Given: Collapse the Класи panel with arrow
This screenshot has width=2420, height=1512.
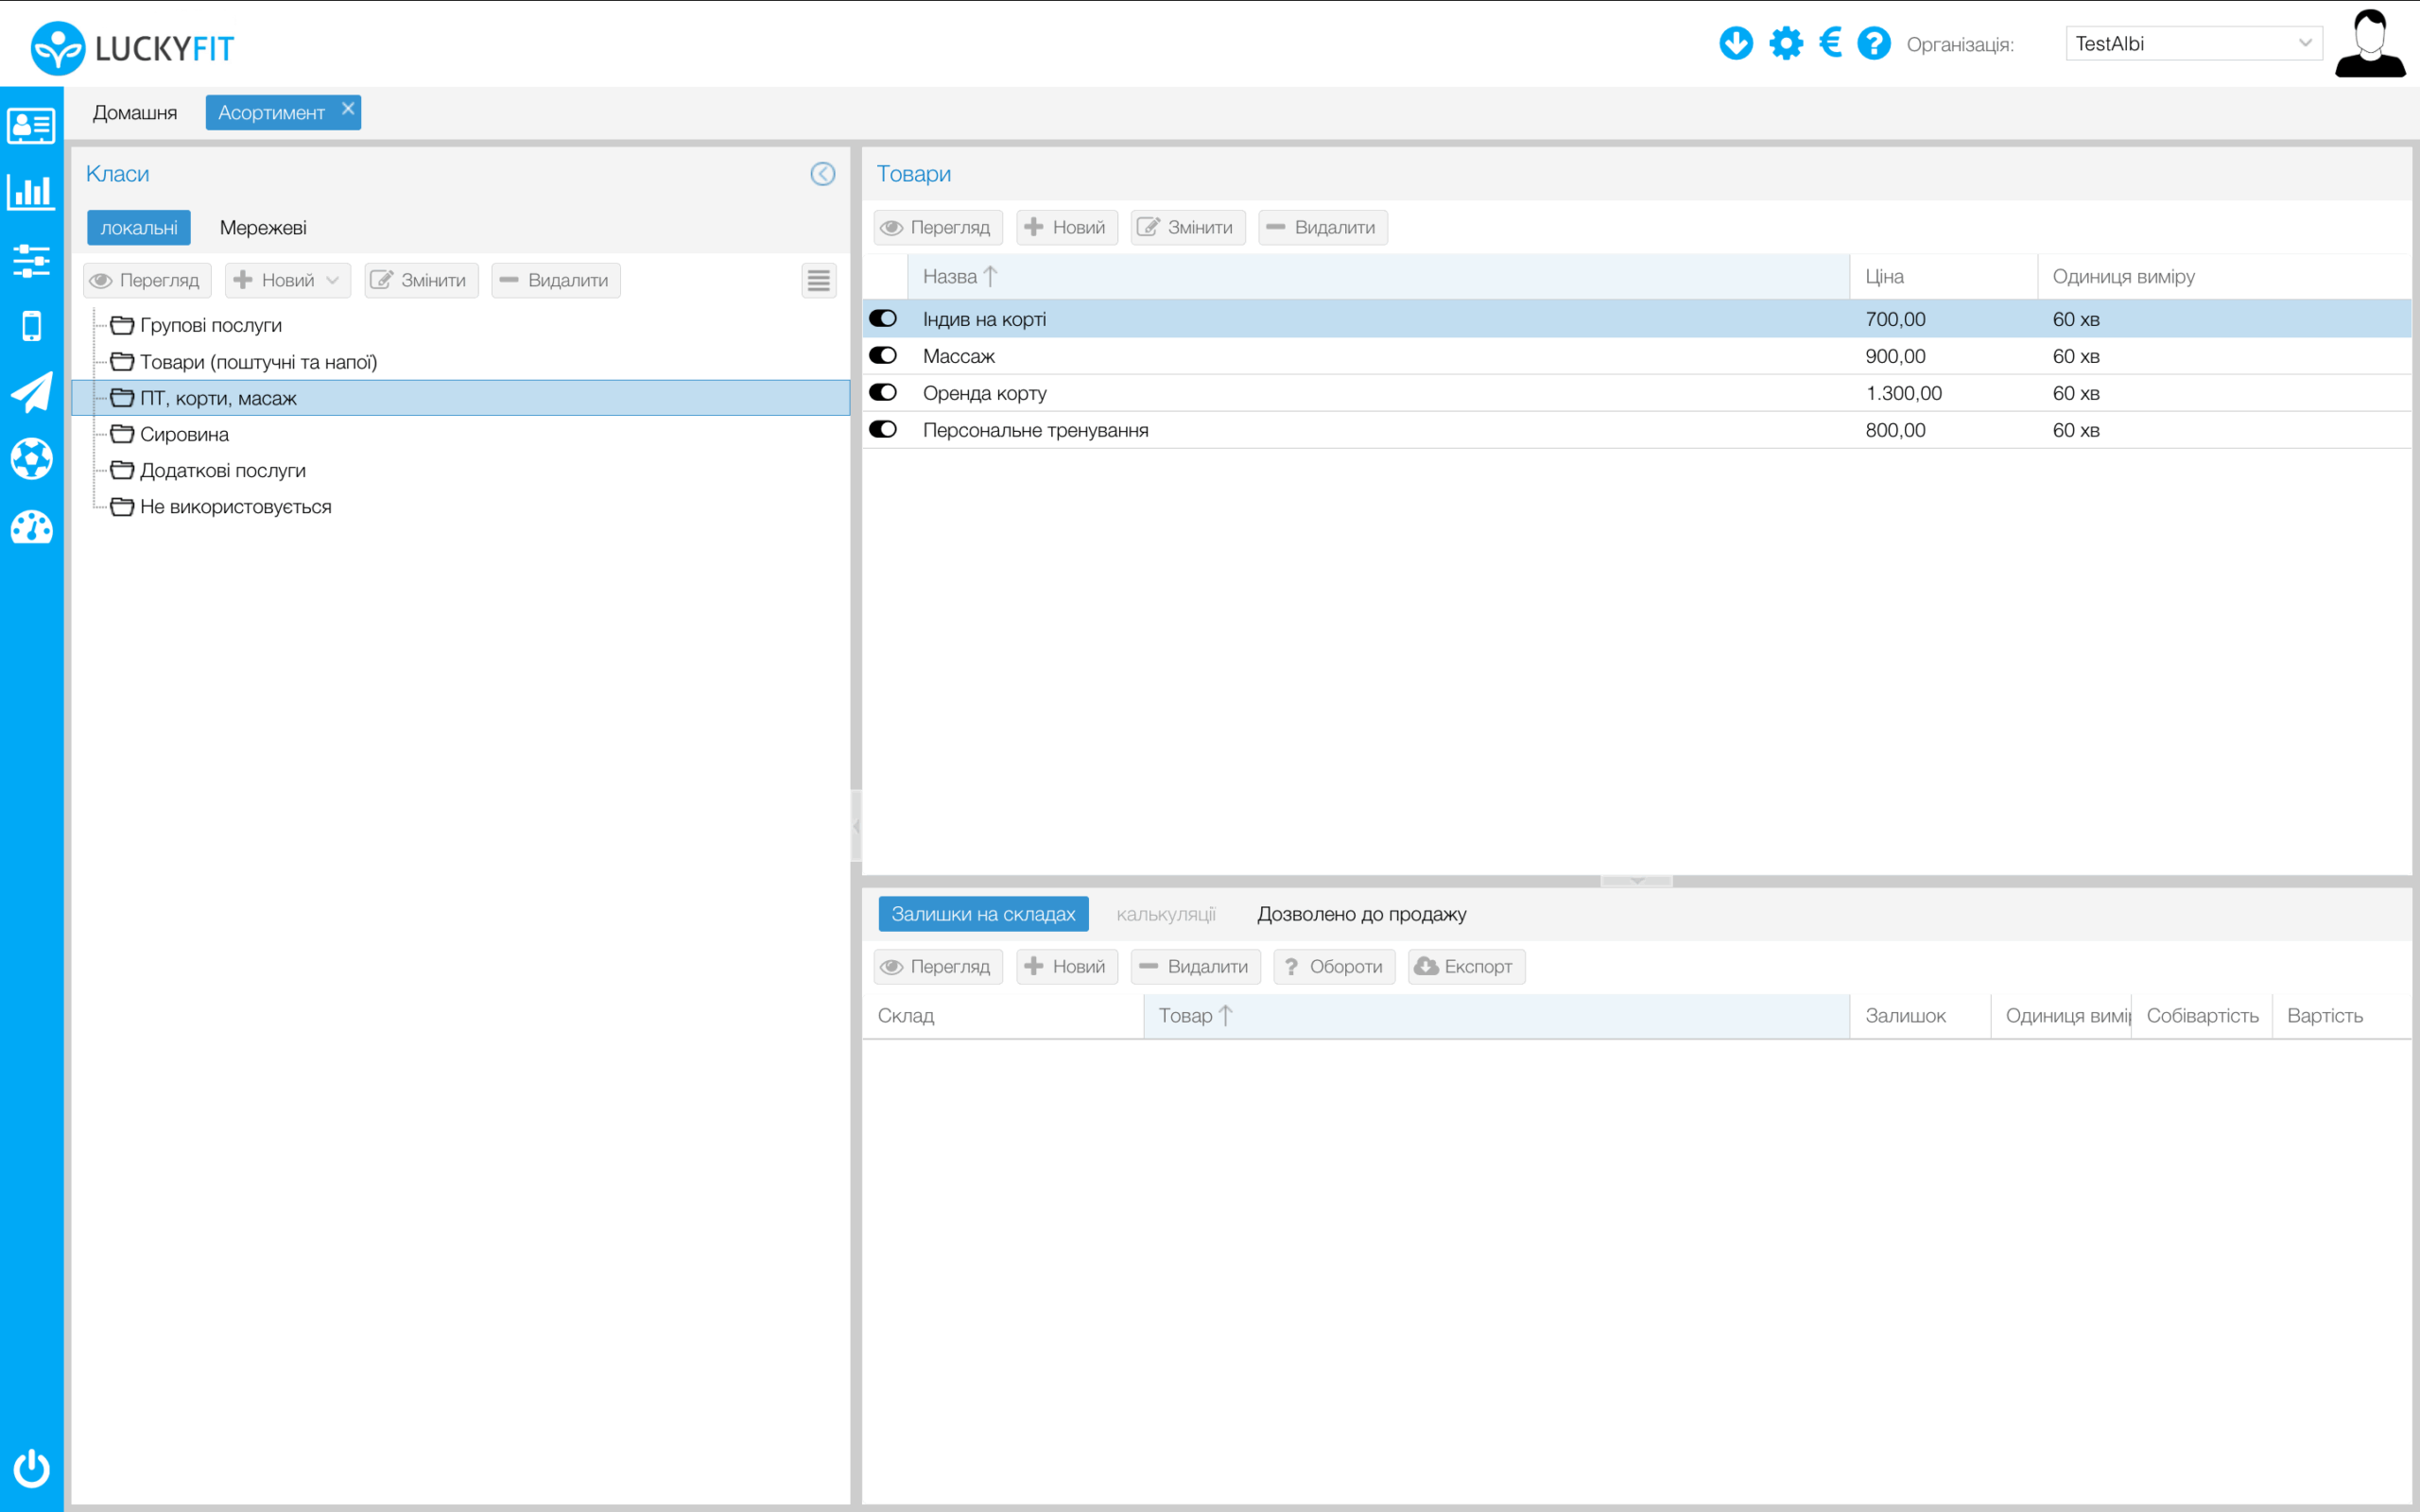Looking at the screenshot, I should 822,174.
